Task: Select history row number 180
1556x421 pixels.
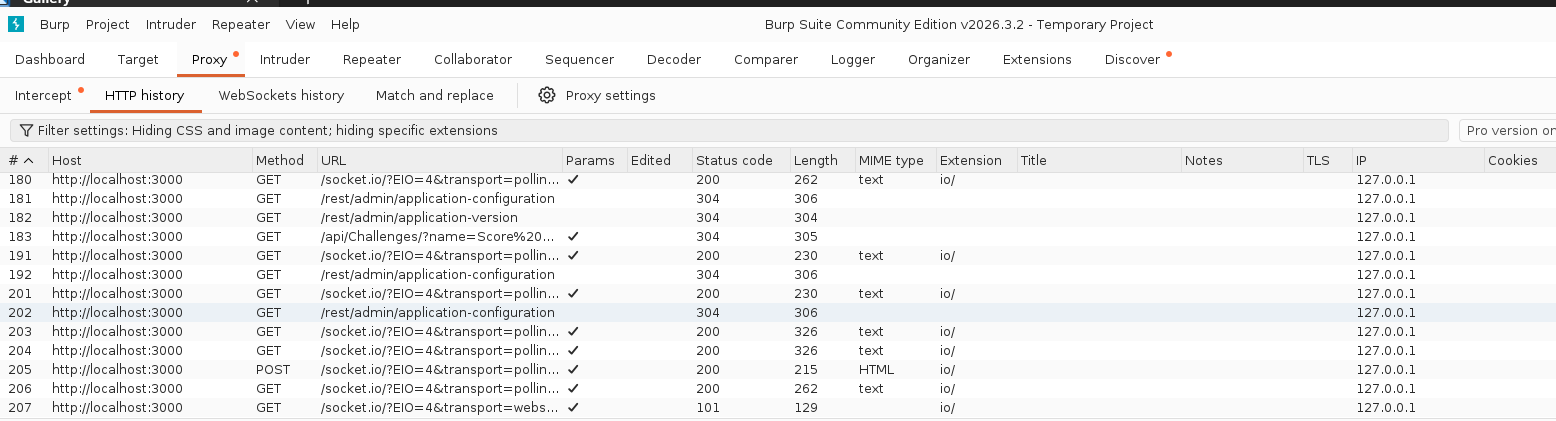Action: tap(778, 180)
